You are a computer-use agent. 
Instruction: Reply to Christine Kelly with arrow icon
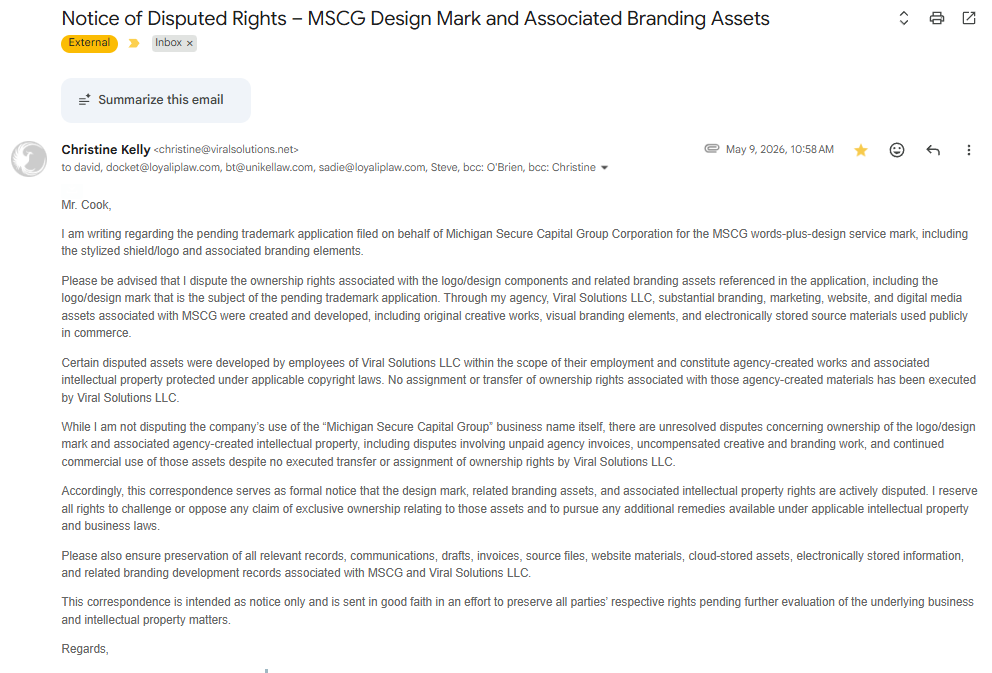(933, 150)
